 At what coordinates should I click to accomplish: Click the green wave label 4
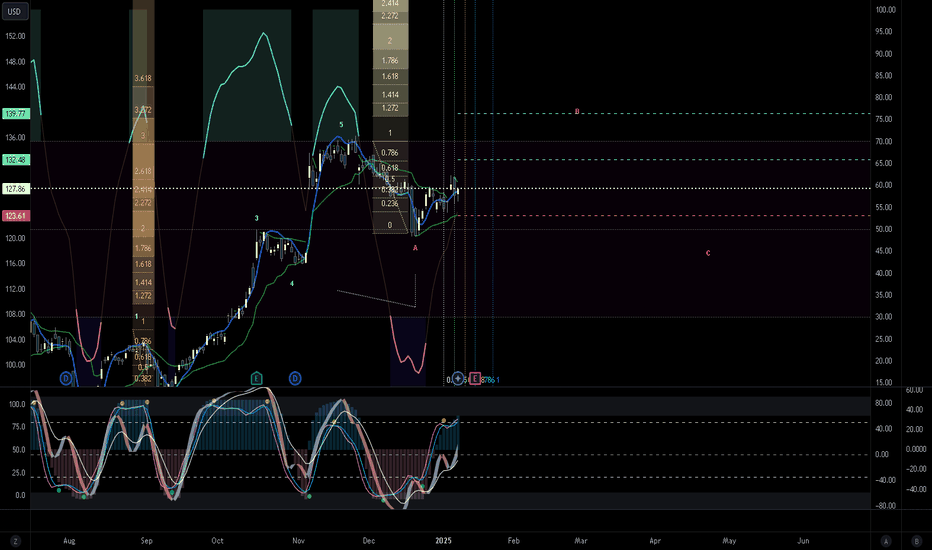[x=292, y=284]
